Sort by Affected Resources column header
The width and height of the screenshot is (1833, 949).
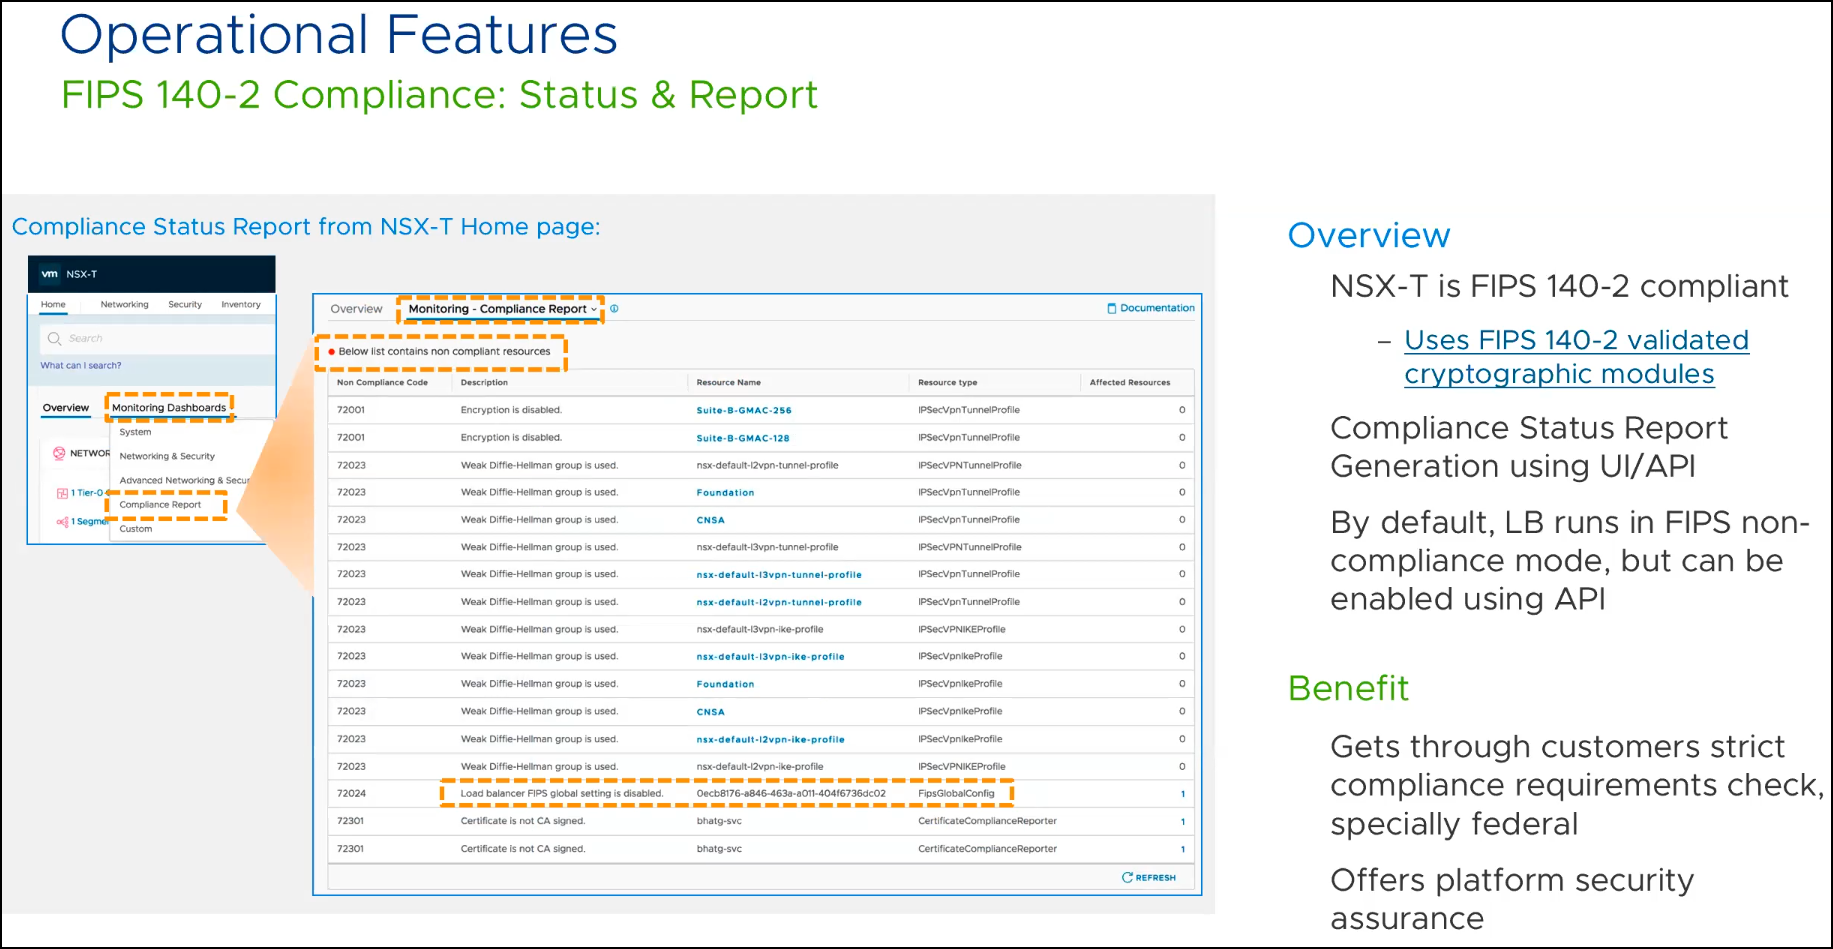(x=1129, y=382)
